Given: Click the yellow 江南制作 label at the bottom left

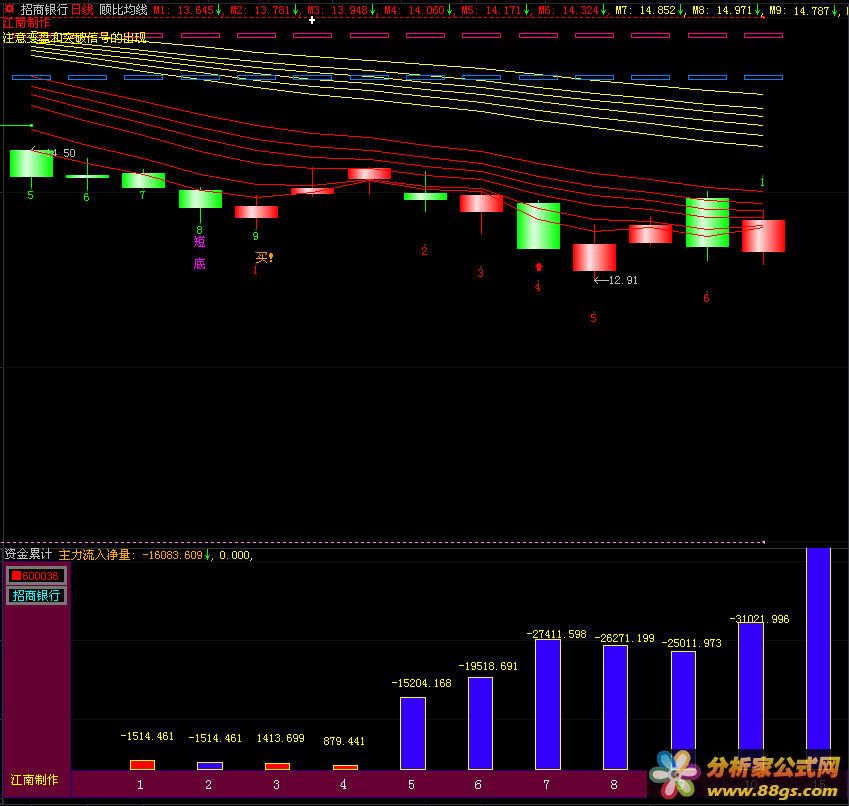Looking at the screenshot, I should 34,779.
